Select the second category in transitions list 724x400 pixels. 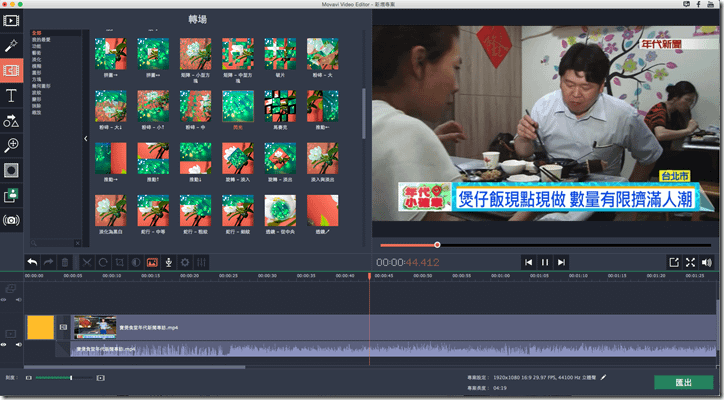click(x=41, y=40)
